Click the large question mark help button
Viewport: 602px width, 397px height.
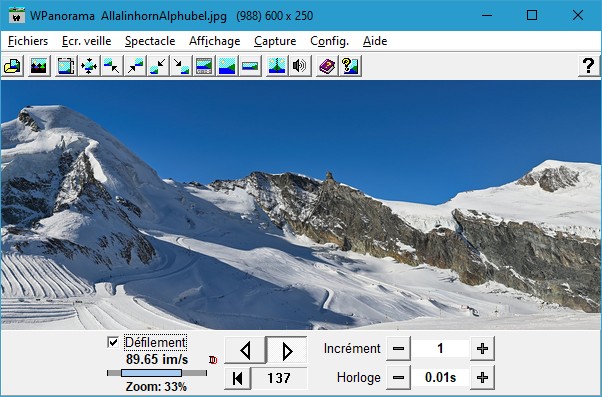(589, 66)
